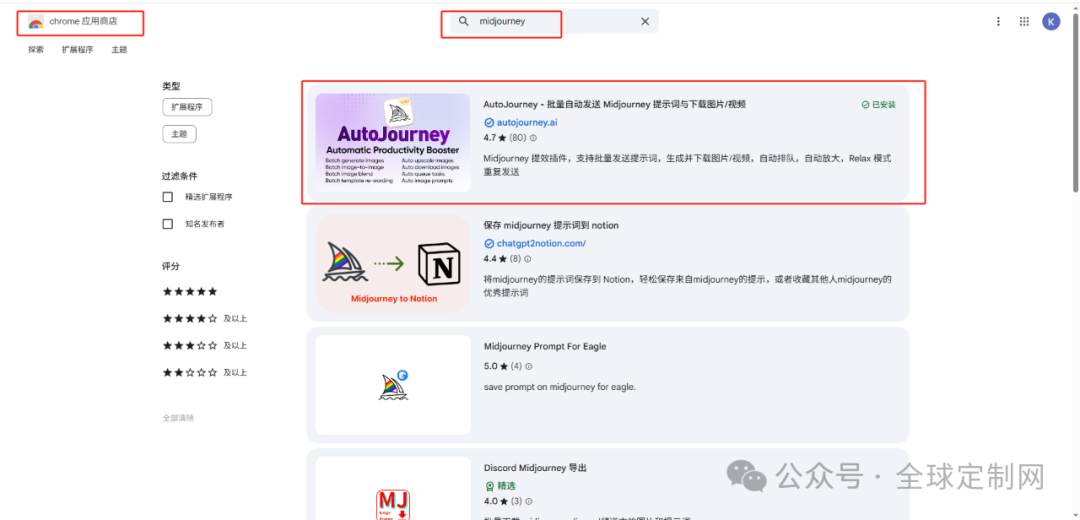Click info icon next to AutoJourney rating (80)
Screen dimensions: 1080x520
pos(533,138)
